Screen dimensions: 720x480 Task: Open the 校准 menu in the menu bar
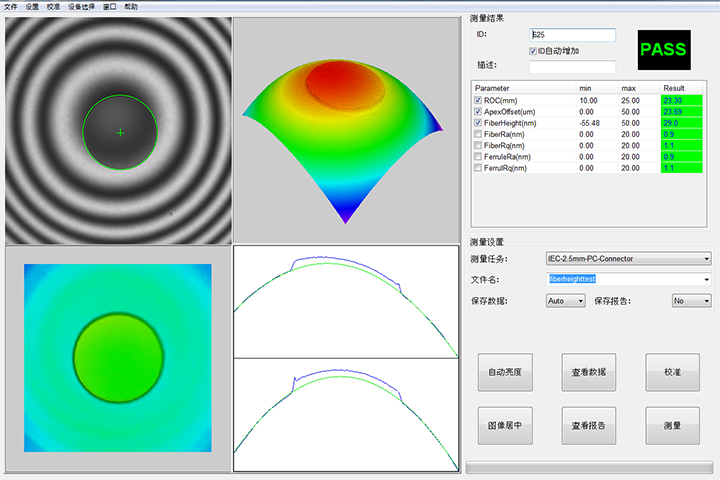click(53, 6)
